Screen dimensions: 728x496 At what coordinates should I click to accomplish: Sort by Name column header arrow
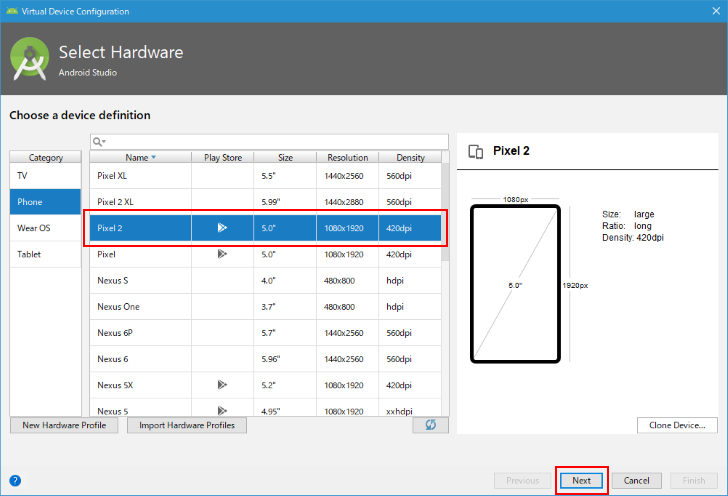(x=154, y=157)
